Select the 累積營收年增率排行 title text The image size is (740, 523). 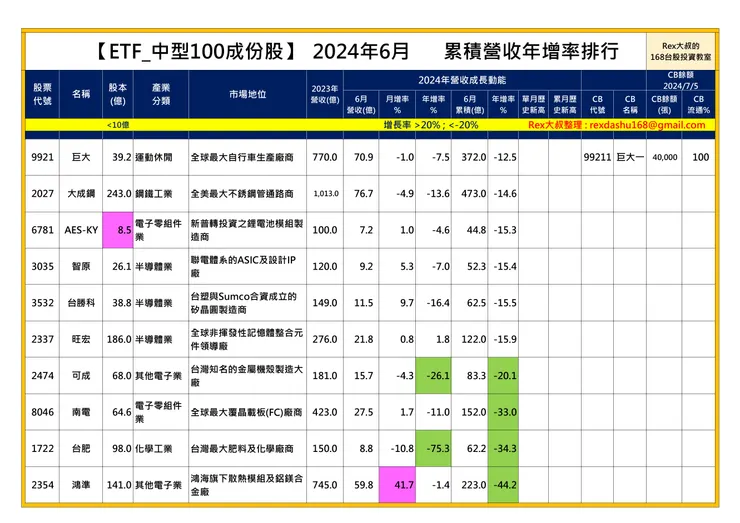[531, 51]
